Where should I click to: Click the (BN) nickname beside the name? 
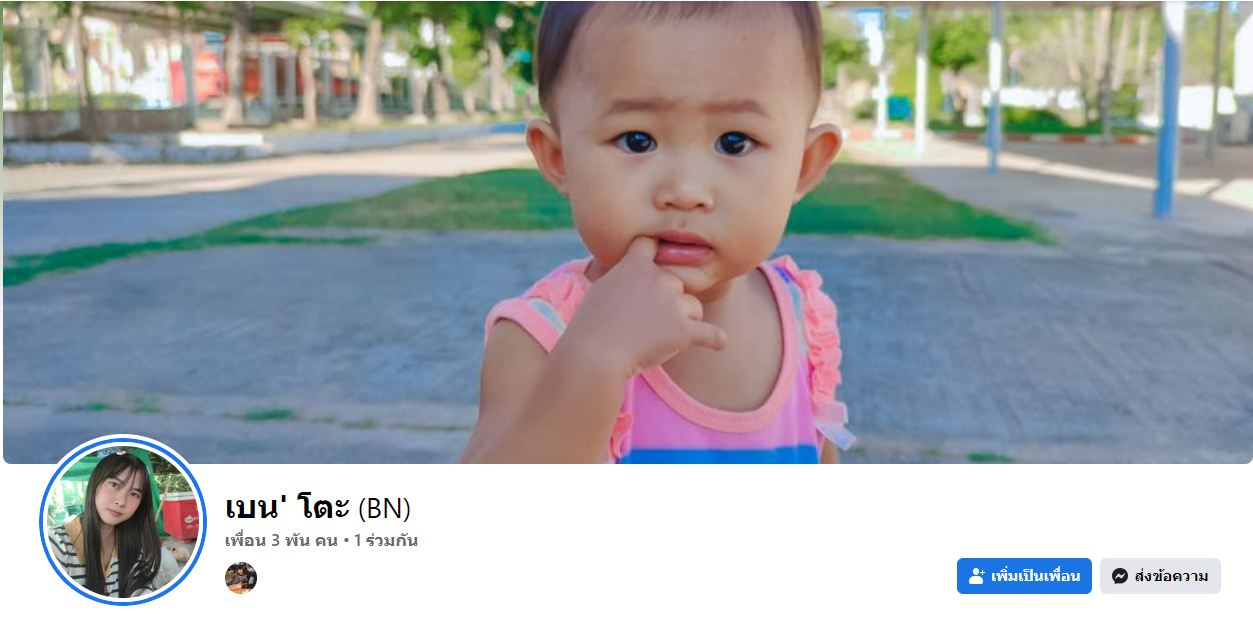pos(384,509)
